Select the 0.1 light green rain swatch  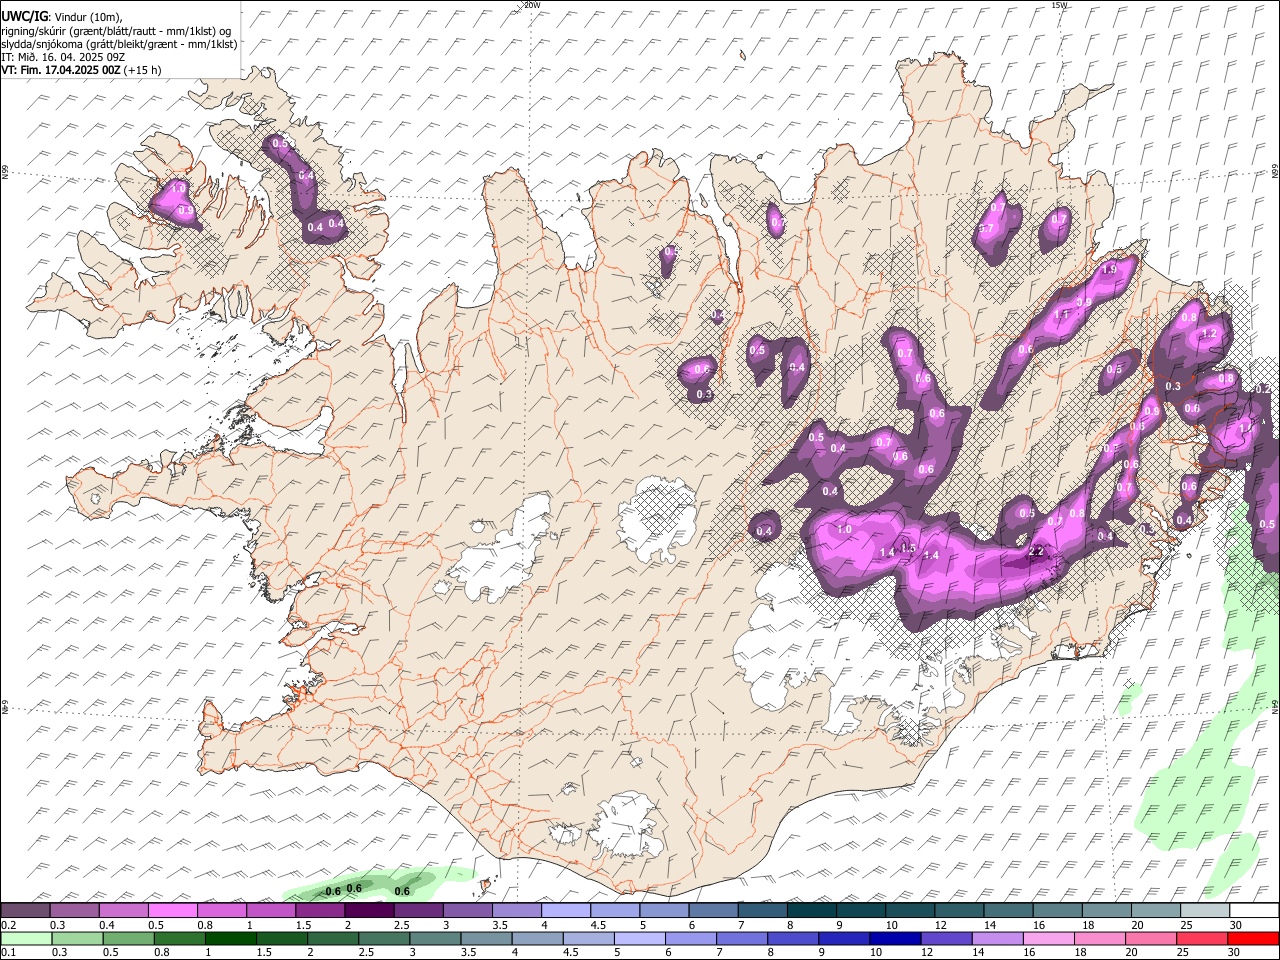(x=26, y=938)
